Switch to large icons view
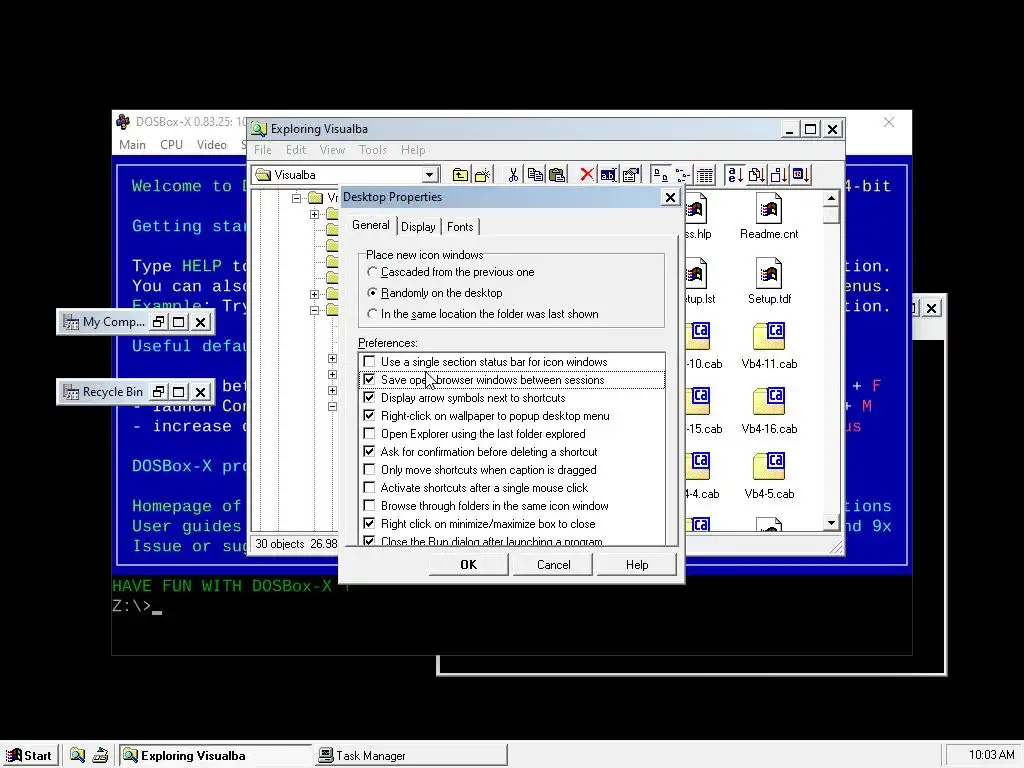The width and height of the screenshot is (1024, 768). click(660, 175)
